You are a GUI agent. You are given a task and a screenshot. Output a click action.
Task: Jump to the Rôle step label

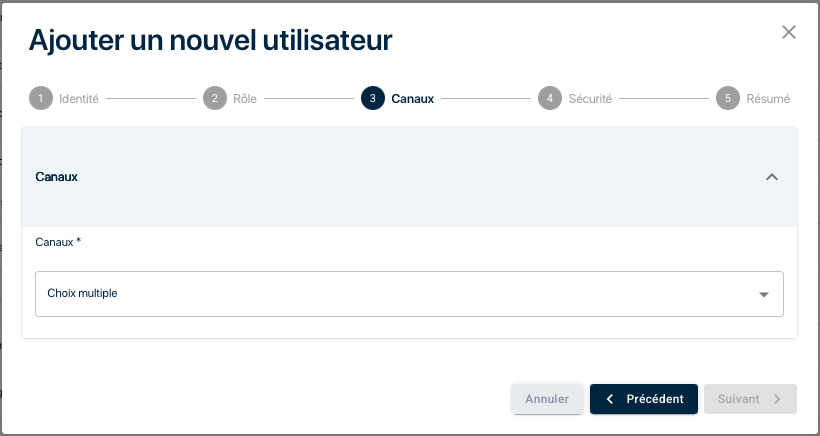[x=245, y=99]
